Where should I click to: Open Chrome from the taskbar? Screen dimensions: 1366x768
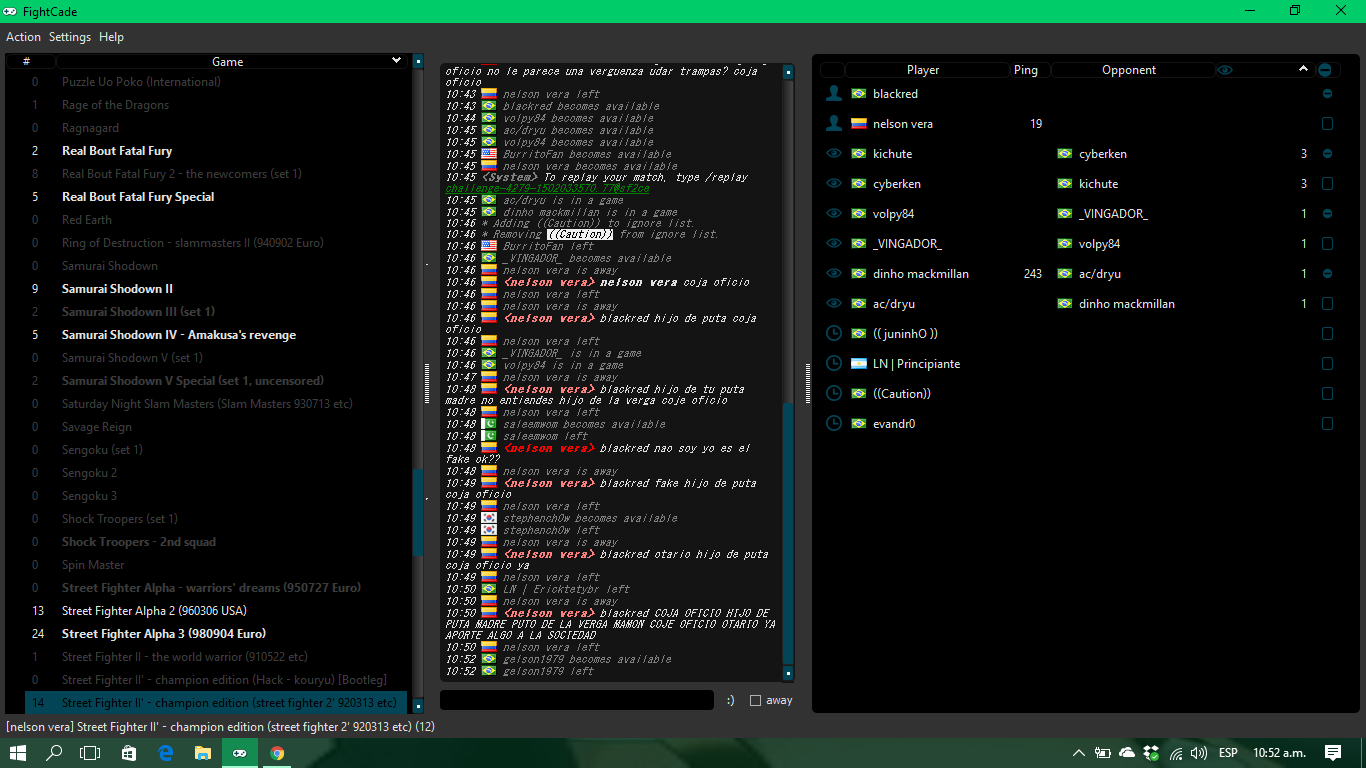pos(277,753)
